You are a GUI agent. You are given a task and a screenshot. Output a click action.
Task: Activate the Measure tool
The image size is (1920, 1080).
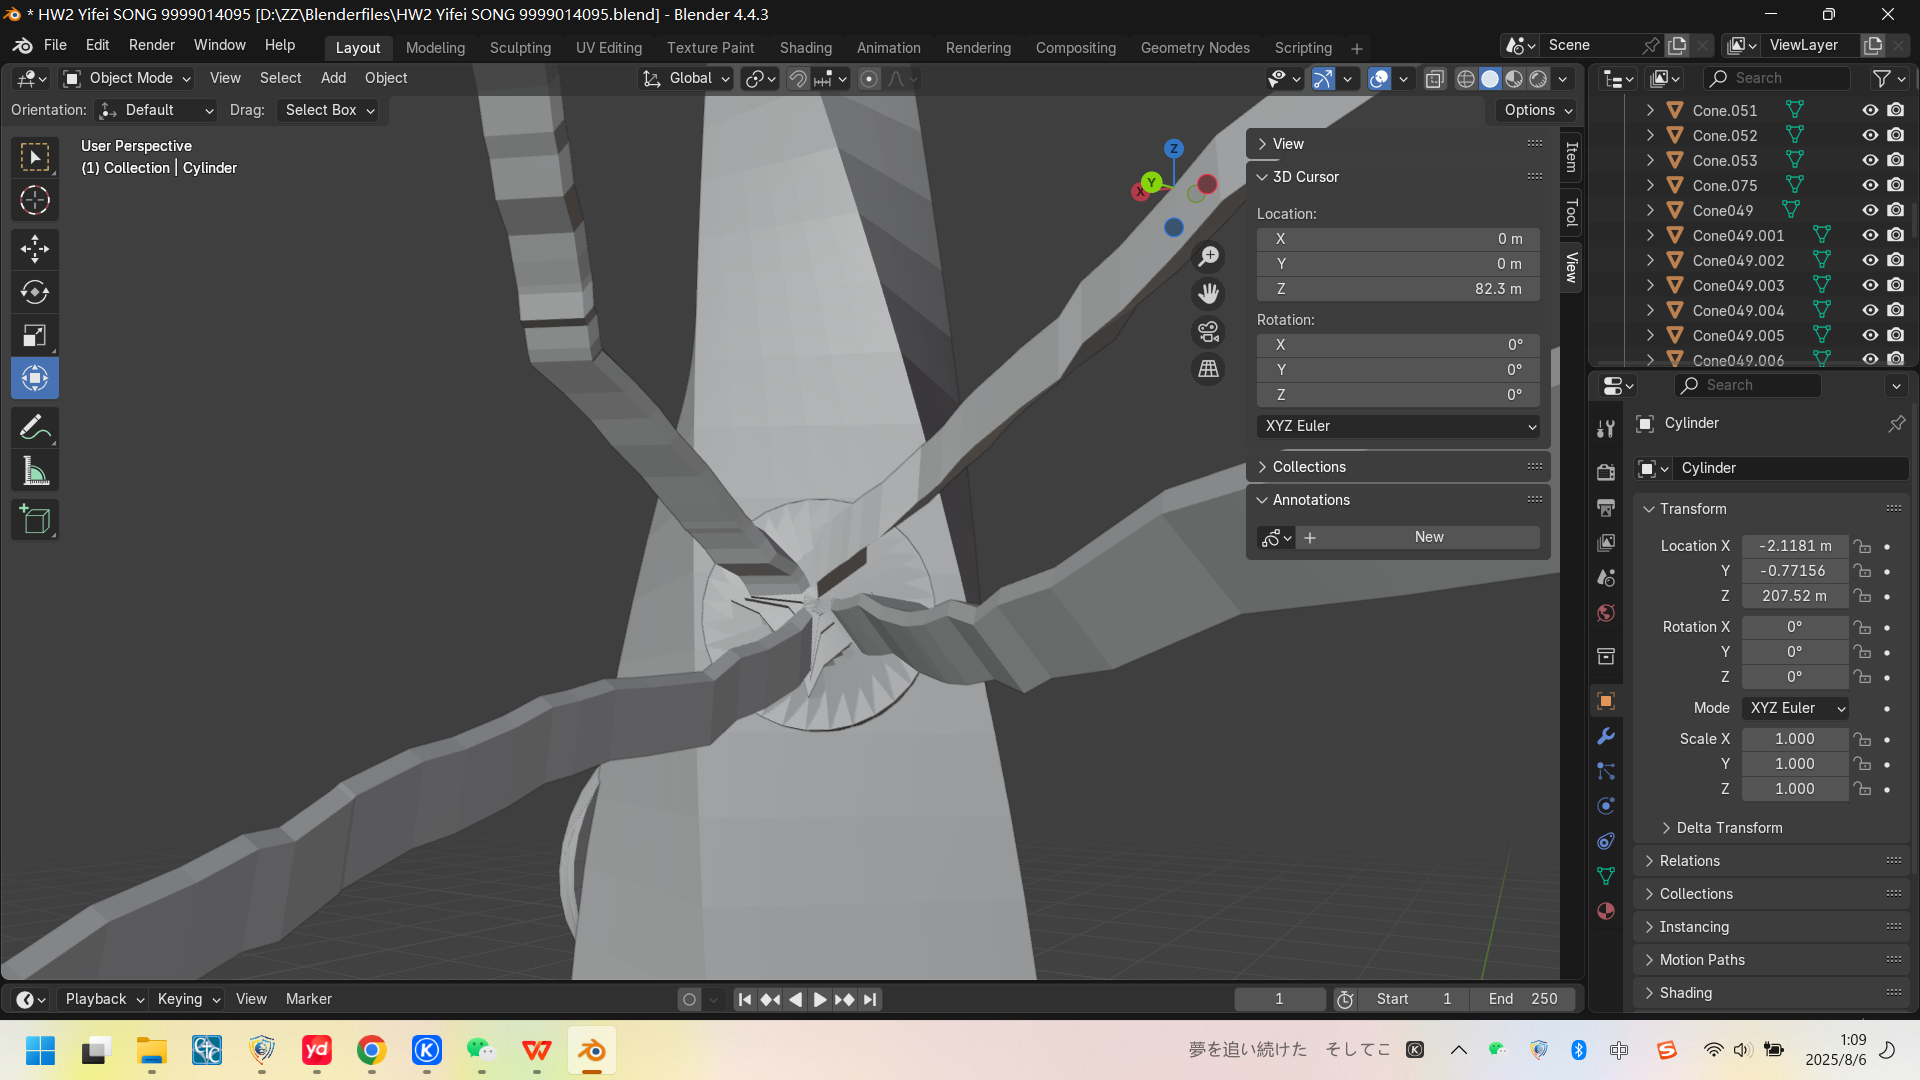[35, 471]
